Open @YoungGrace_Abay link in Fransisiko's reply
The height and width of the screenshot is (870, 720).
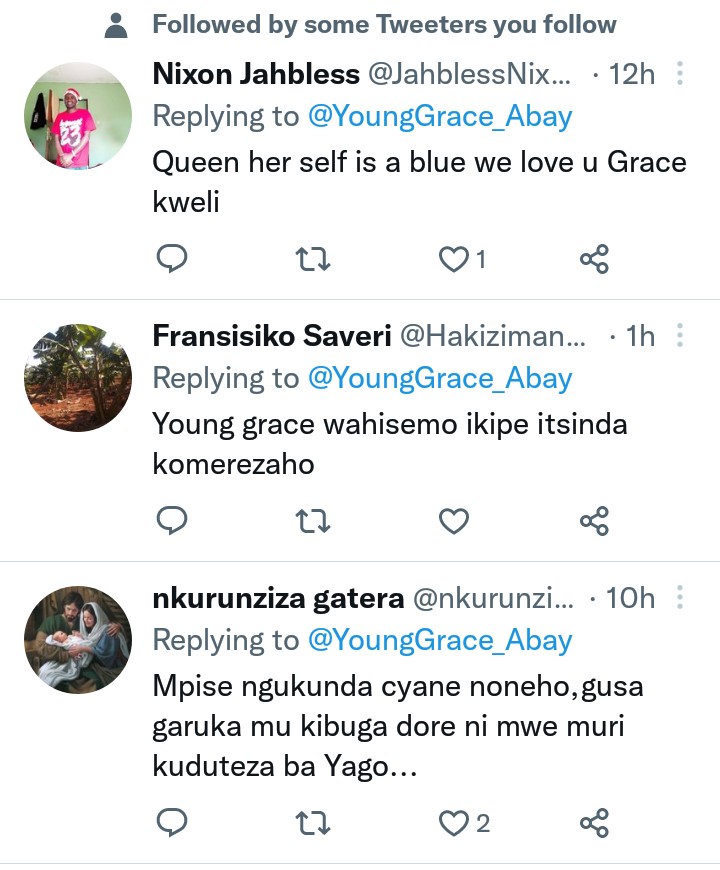440,379
